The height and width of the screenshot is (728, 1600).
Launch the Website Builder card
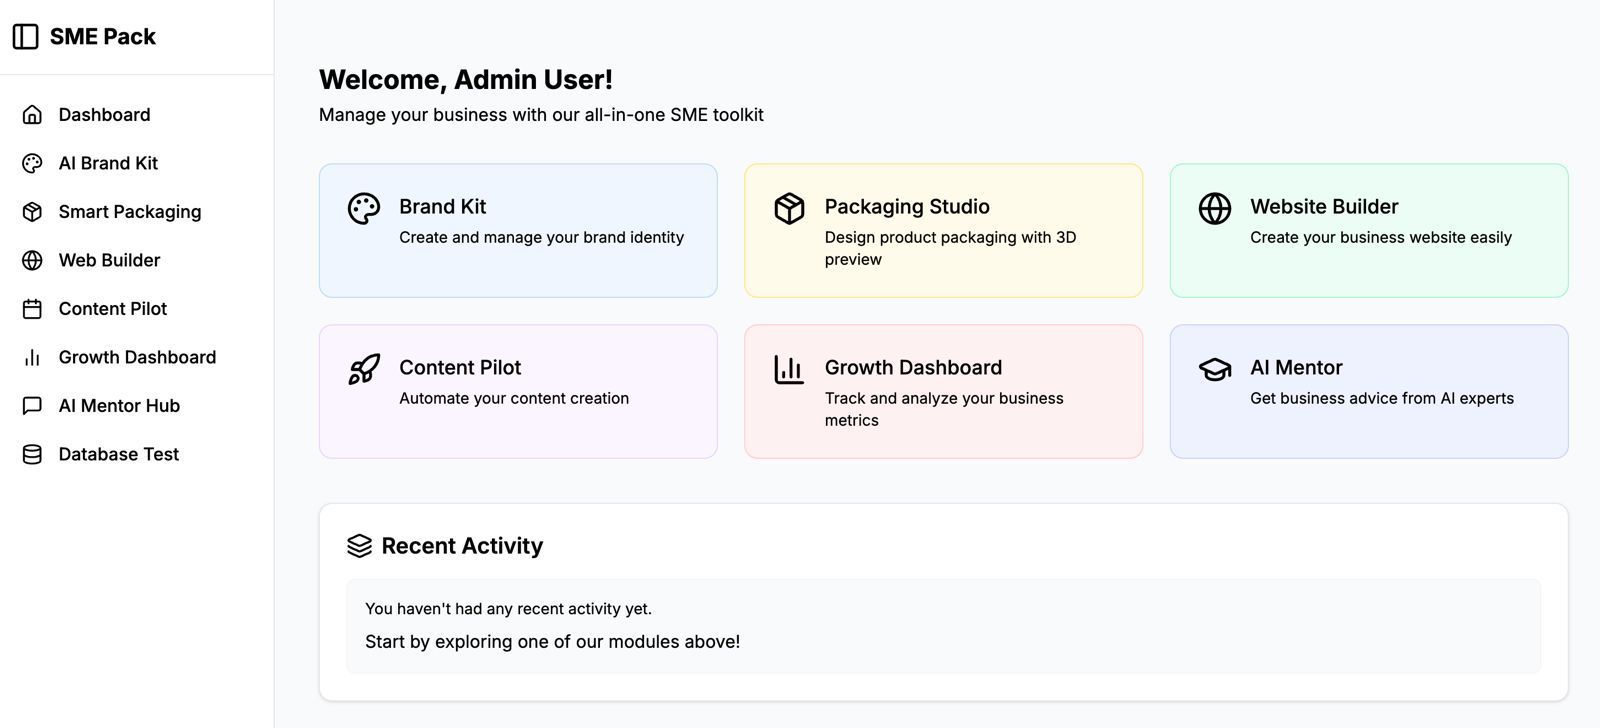tap(1368, 230)
